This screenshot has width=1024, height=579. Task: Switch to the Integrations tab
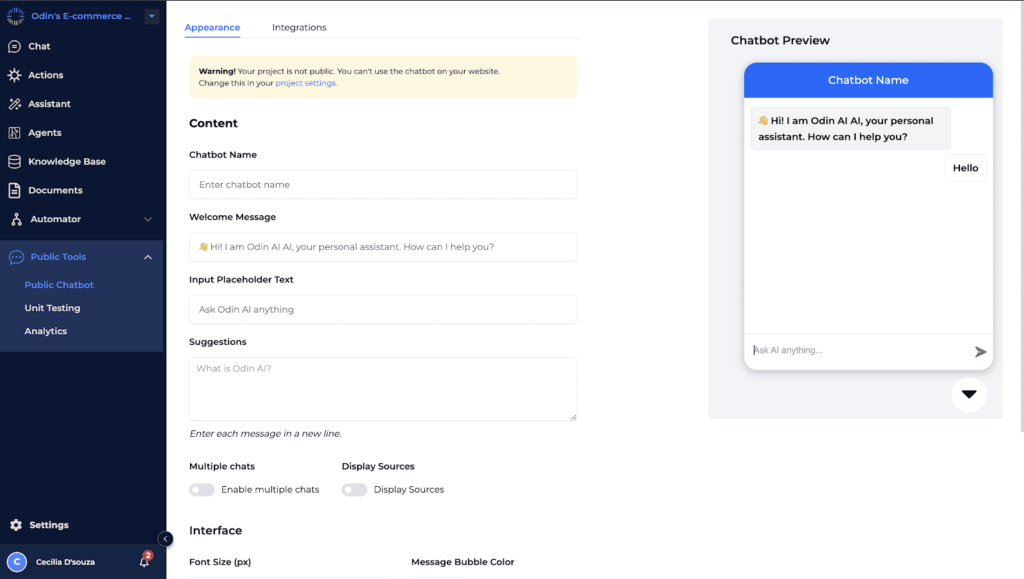pos(299,28)
